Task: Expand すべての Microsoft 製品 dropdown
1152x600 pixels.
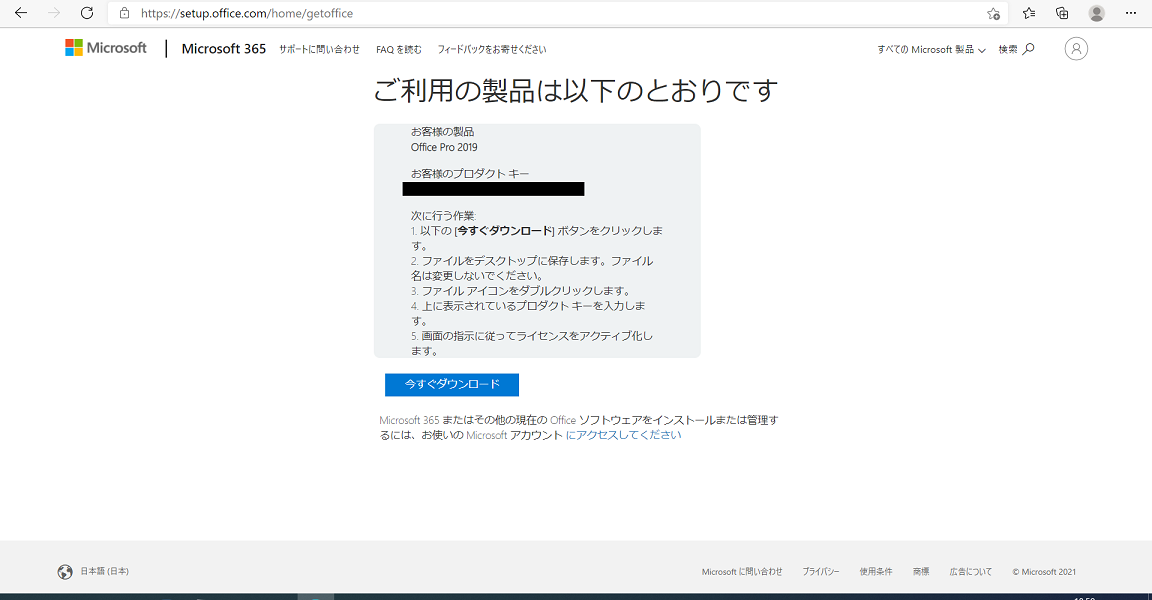Action: tap(931, 49)
